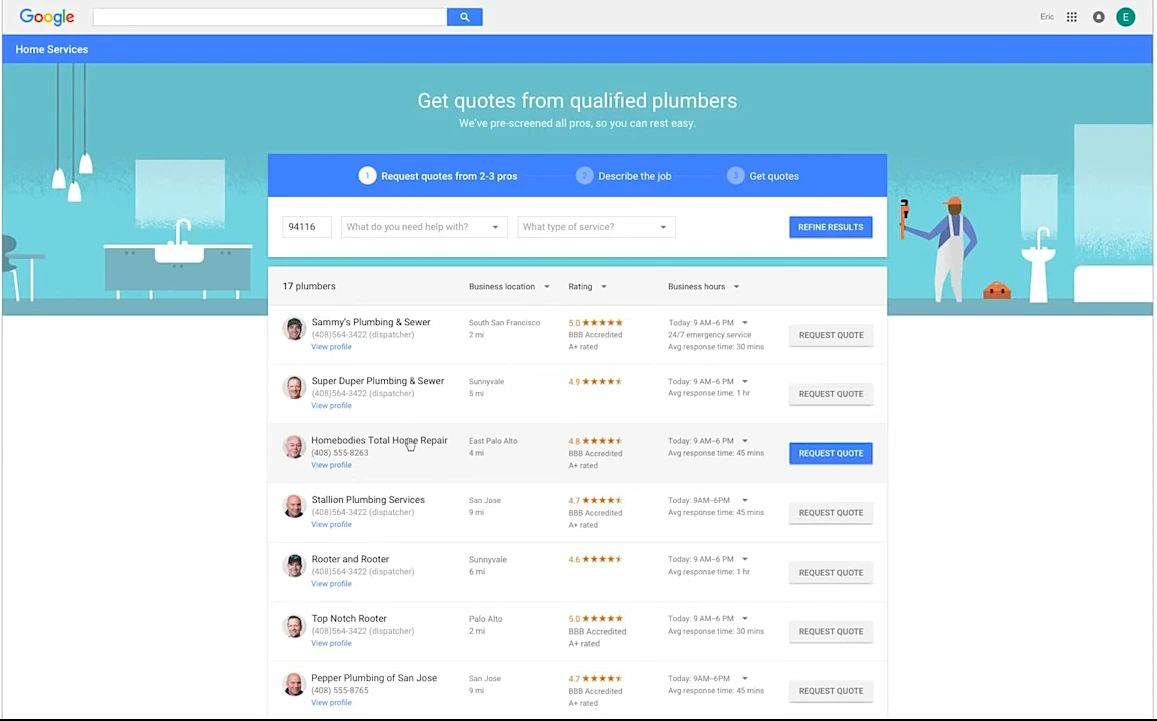Click the 94116 zip code field
This screenshot has height=721, width=1157.
pos(306,227)
